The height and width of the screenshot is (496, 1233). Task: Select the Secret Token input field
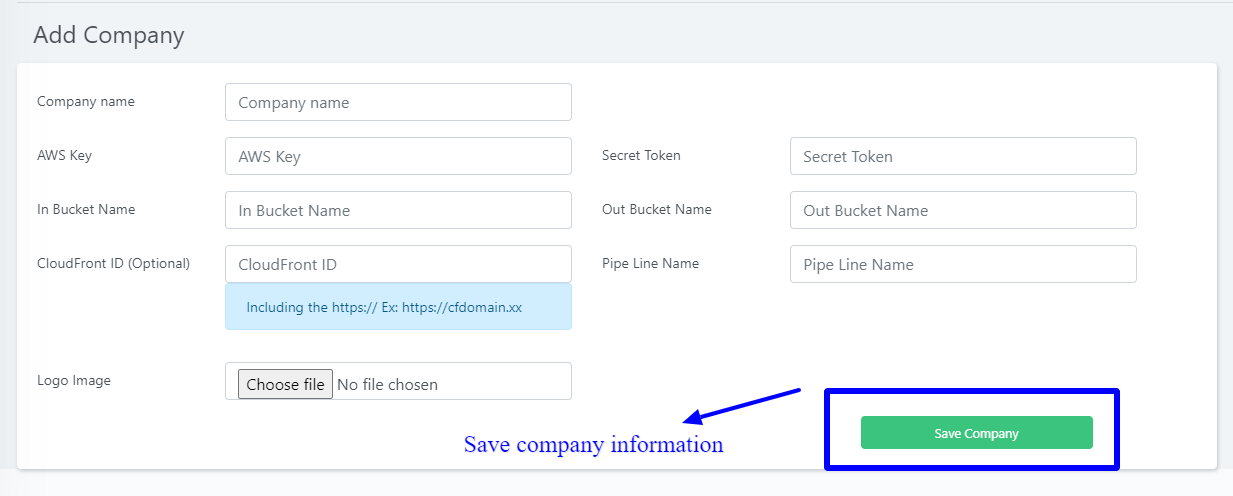pyautogui.click(x=962, y=156)
